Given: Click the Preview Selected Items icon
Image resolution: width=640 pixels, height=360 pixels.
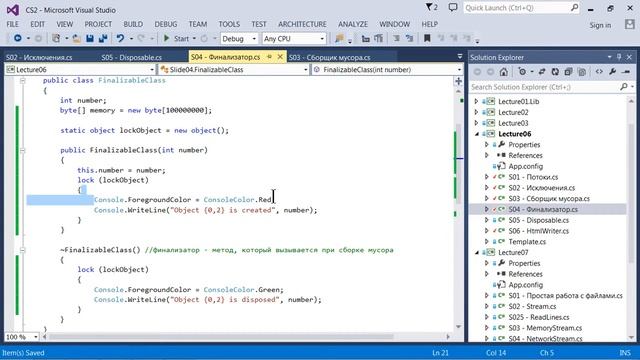Looking at the screenshot, I should pyautogui.click(x=626, y=72).
